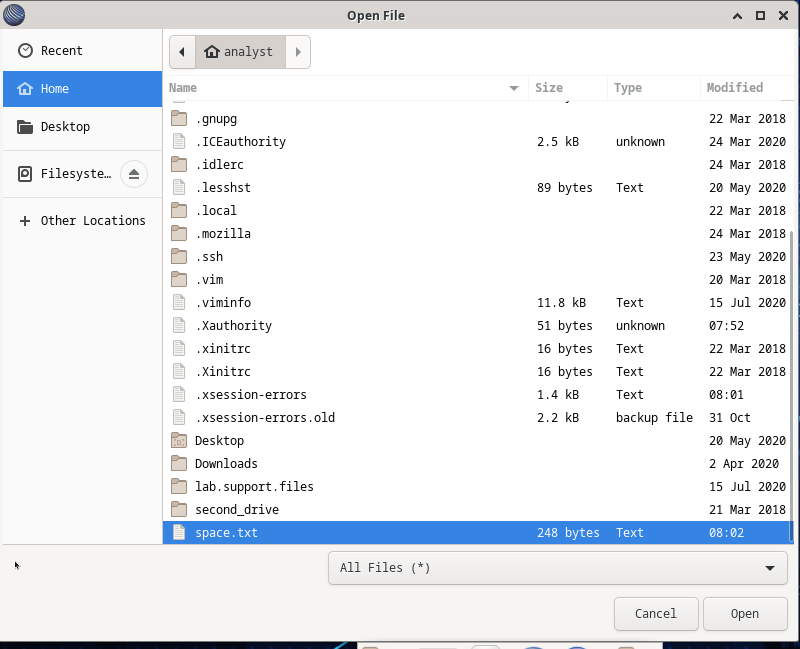The width and height of the screenshot is (800, 649).
Task: Open Recent in the sidebar
Action: 83,51
